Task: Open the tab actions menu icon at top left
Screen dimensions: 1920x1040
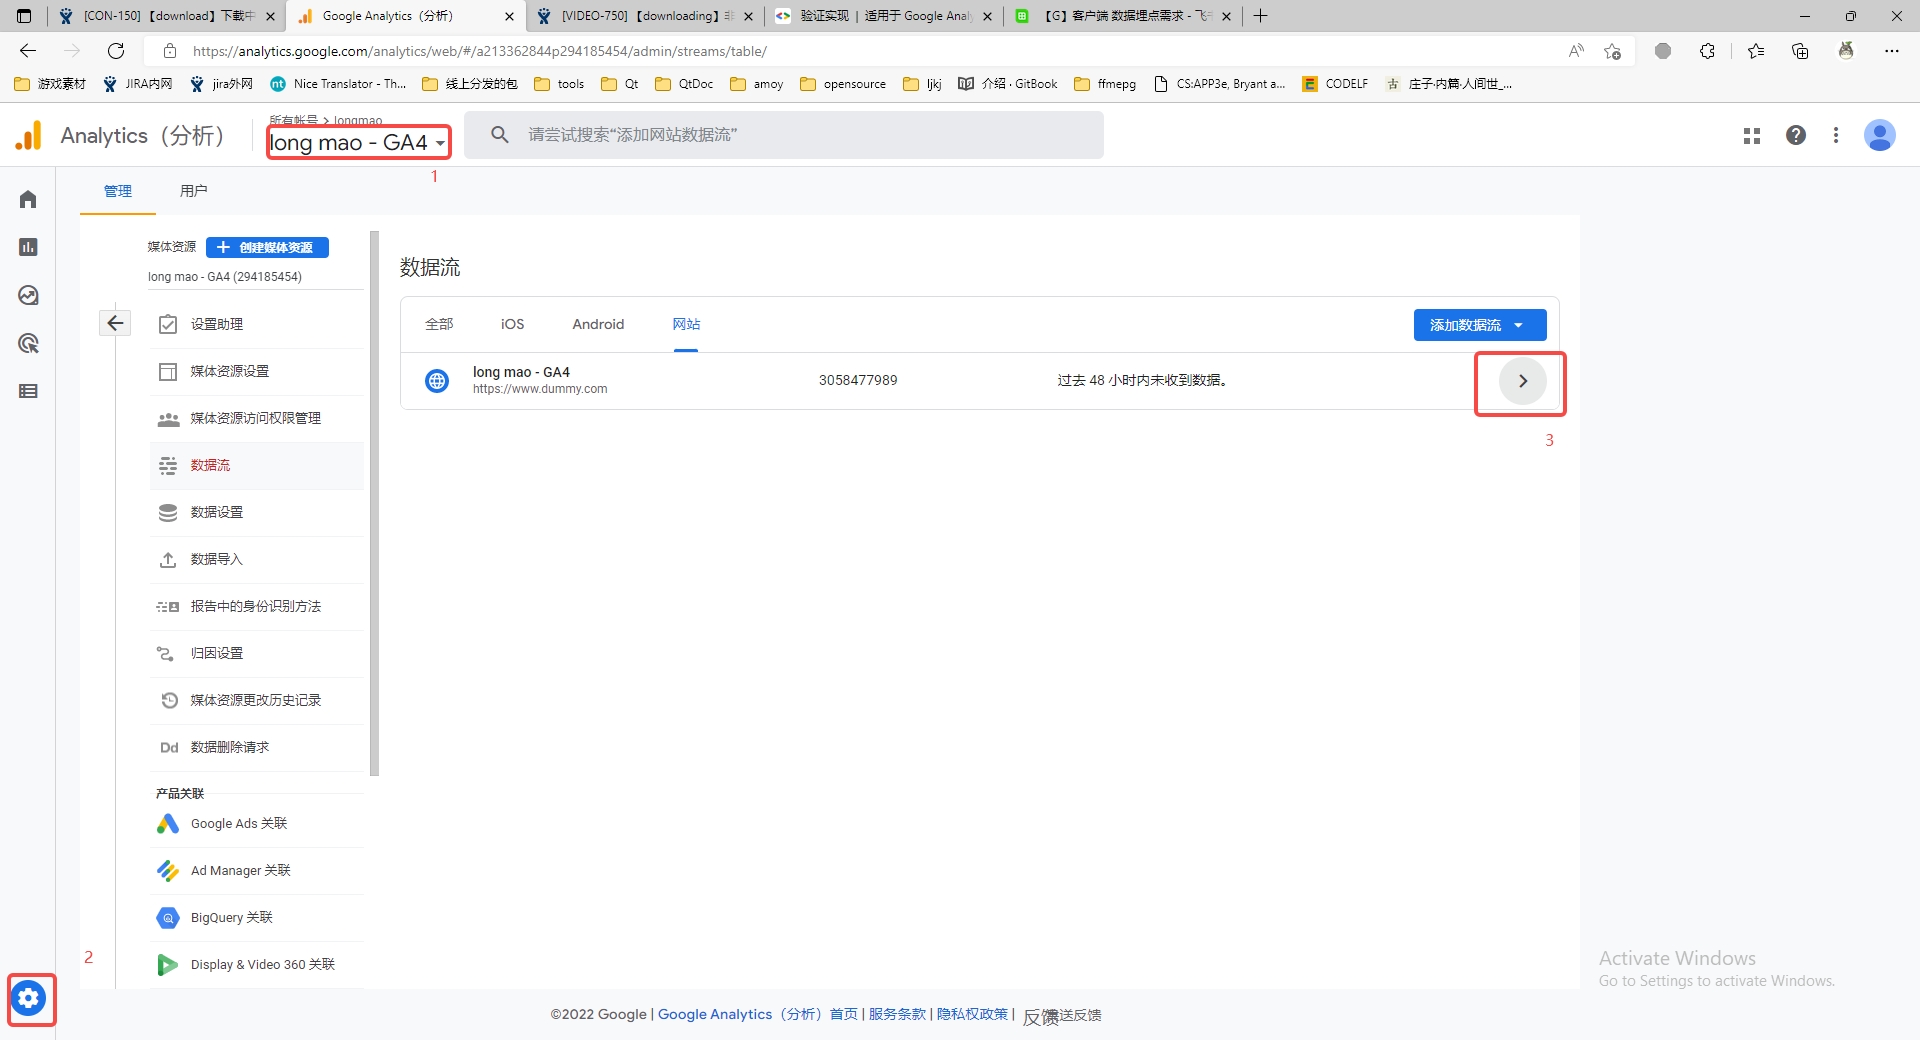Action: point(24,15)
